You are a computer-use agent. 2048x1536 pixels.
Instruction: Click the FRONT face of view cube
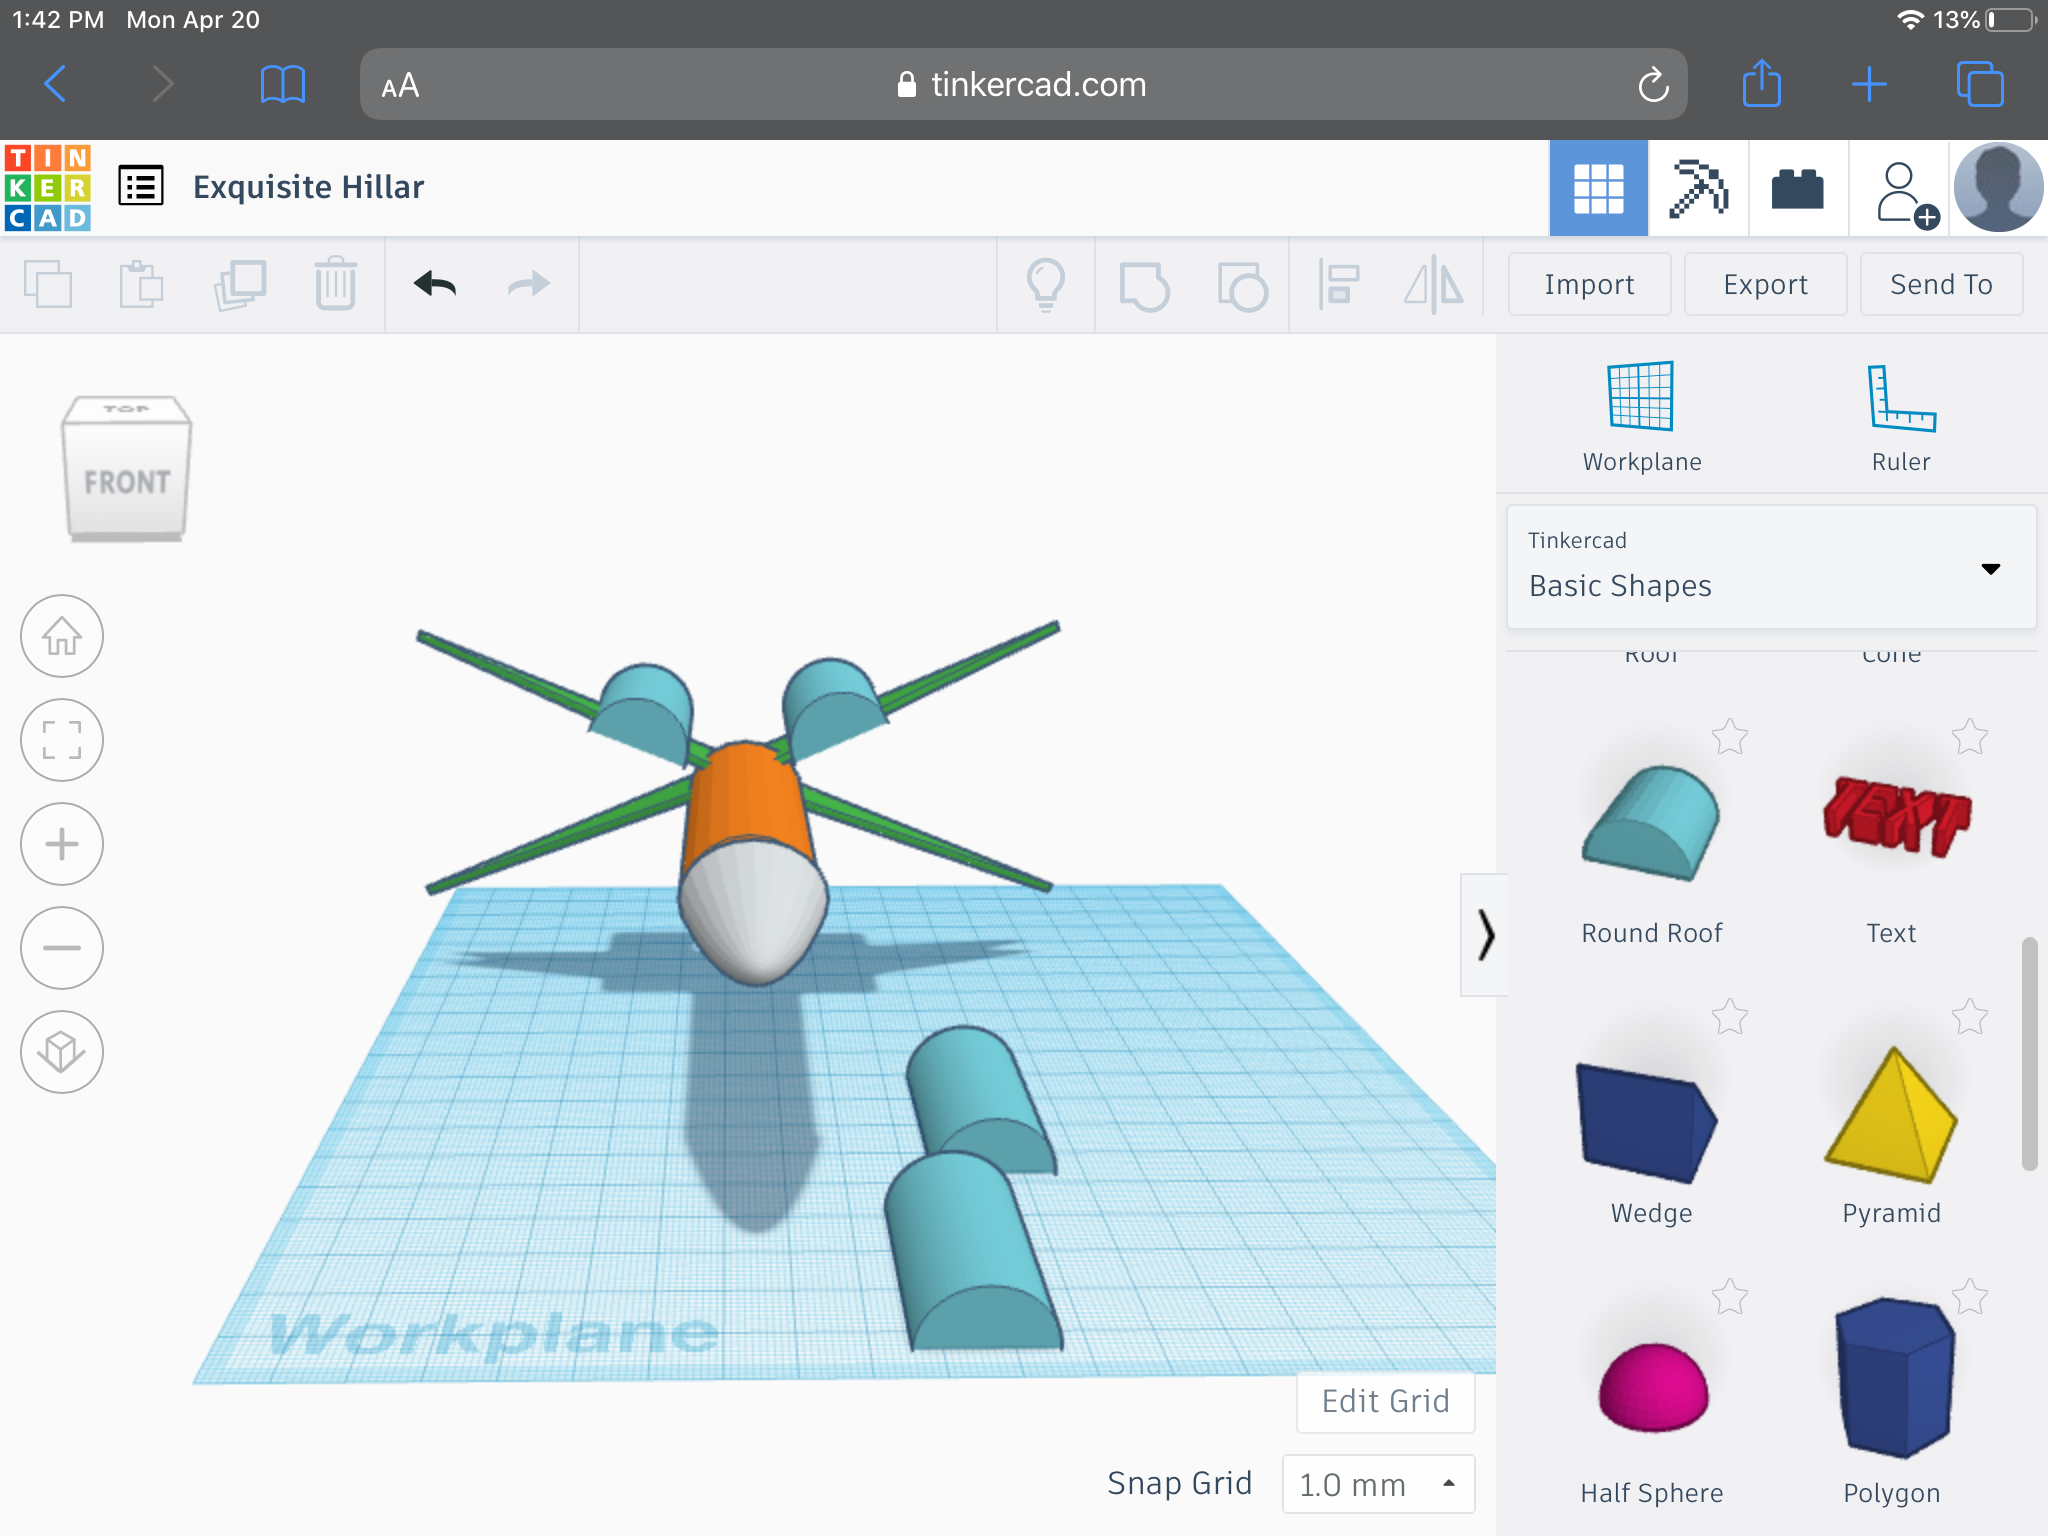[126, 482]
